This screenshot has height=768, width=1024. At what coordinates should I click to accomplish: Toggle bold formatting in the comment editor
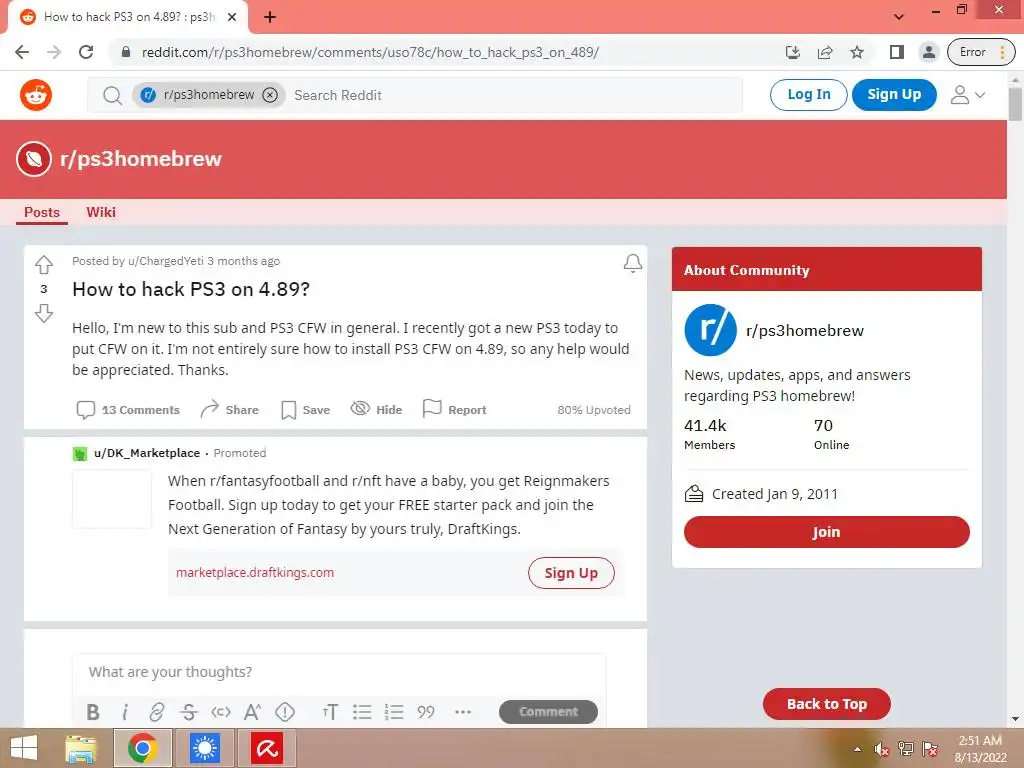tap(93, 712)
